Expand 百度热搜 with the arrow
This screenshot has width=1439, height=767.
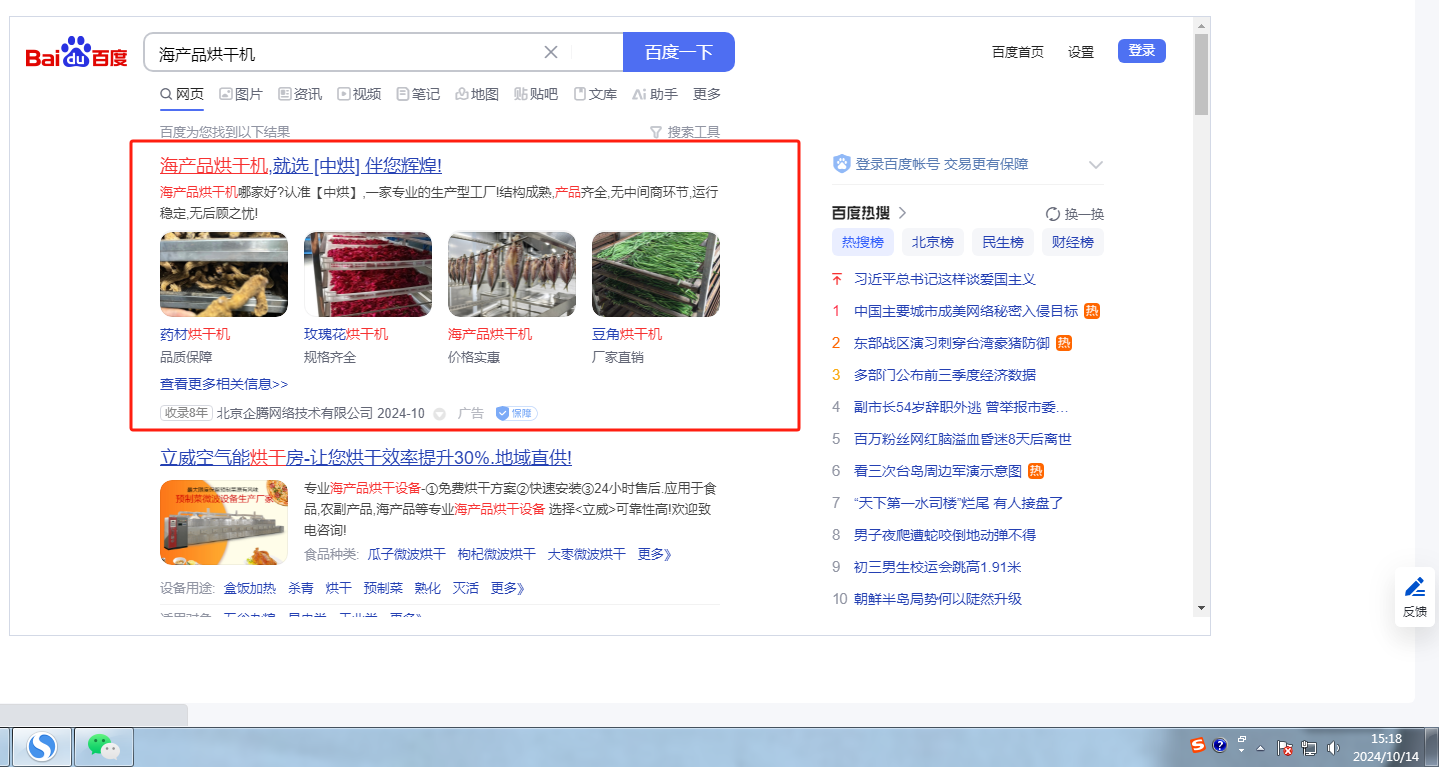(902, 213)
